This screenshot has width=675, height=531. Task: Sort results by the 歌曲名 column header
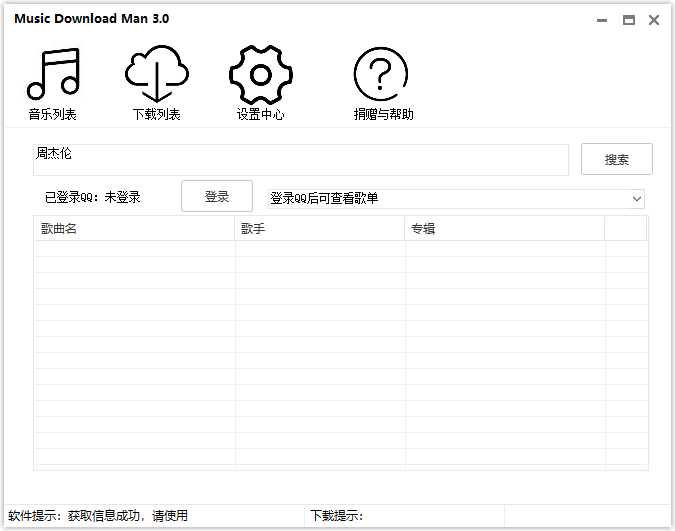[x=134, y=229]
